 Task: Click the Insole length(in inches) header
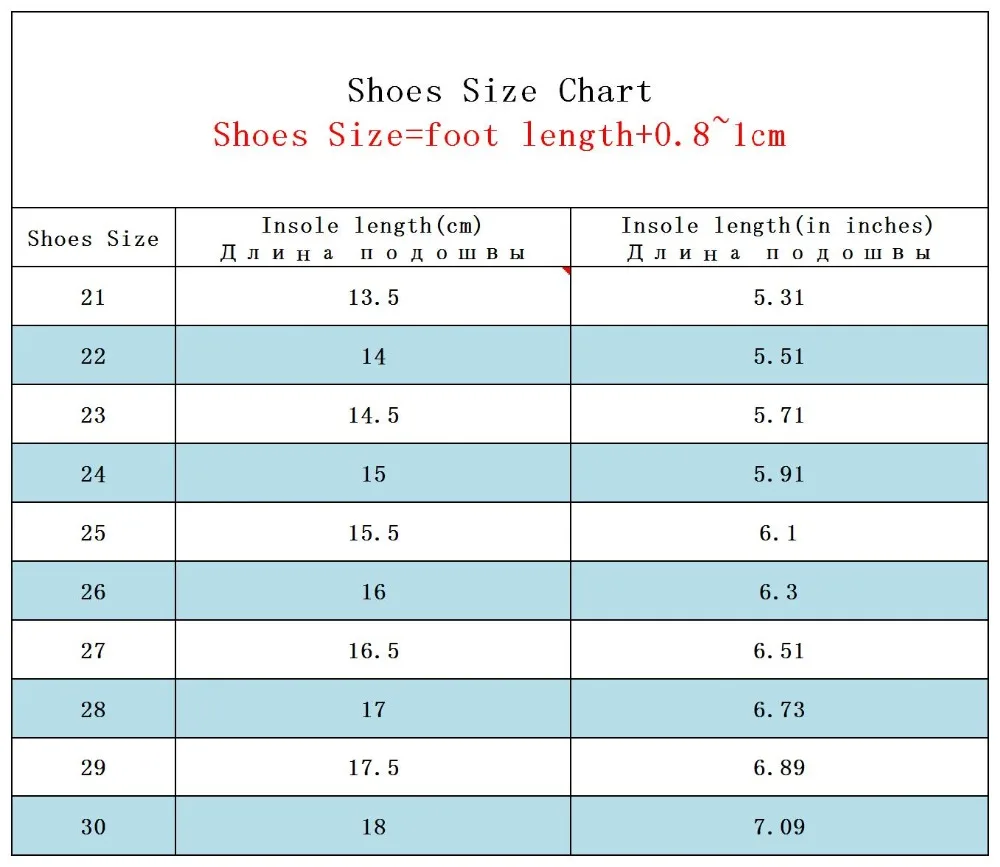click(x=779, y=237)
